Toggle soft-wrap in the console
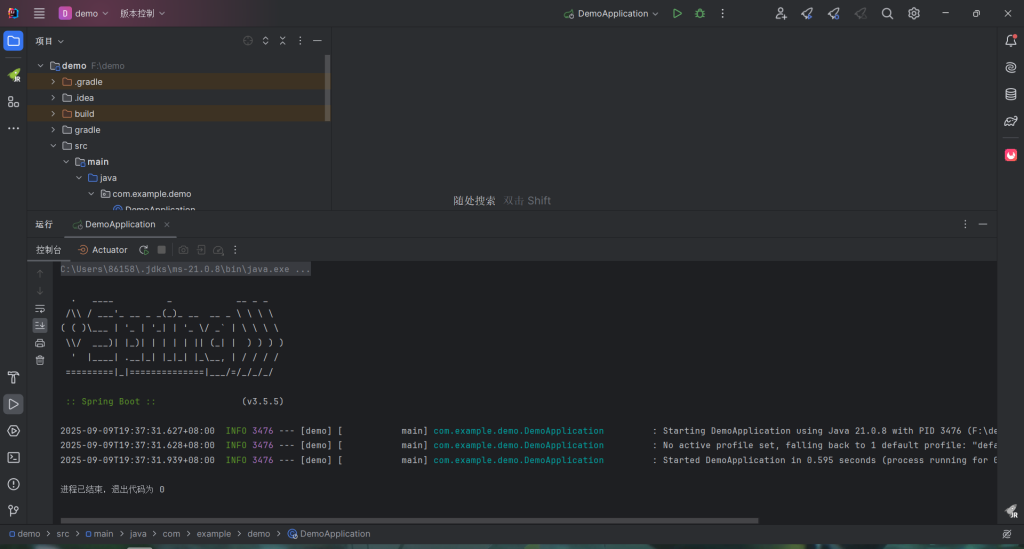 [x=40, y=308]
